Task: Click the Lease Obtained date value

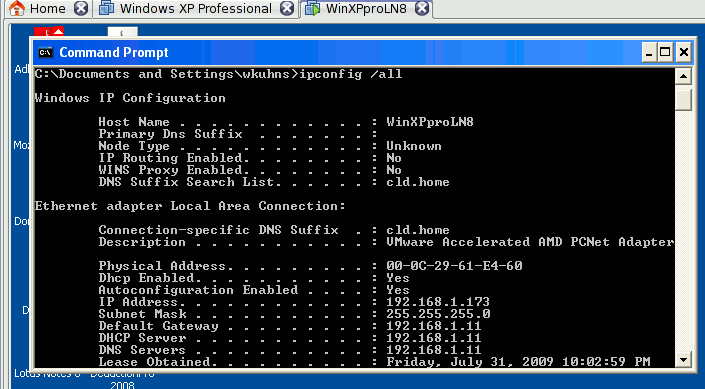Action: click(518, 362)
